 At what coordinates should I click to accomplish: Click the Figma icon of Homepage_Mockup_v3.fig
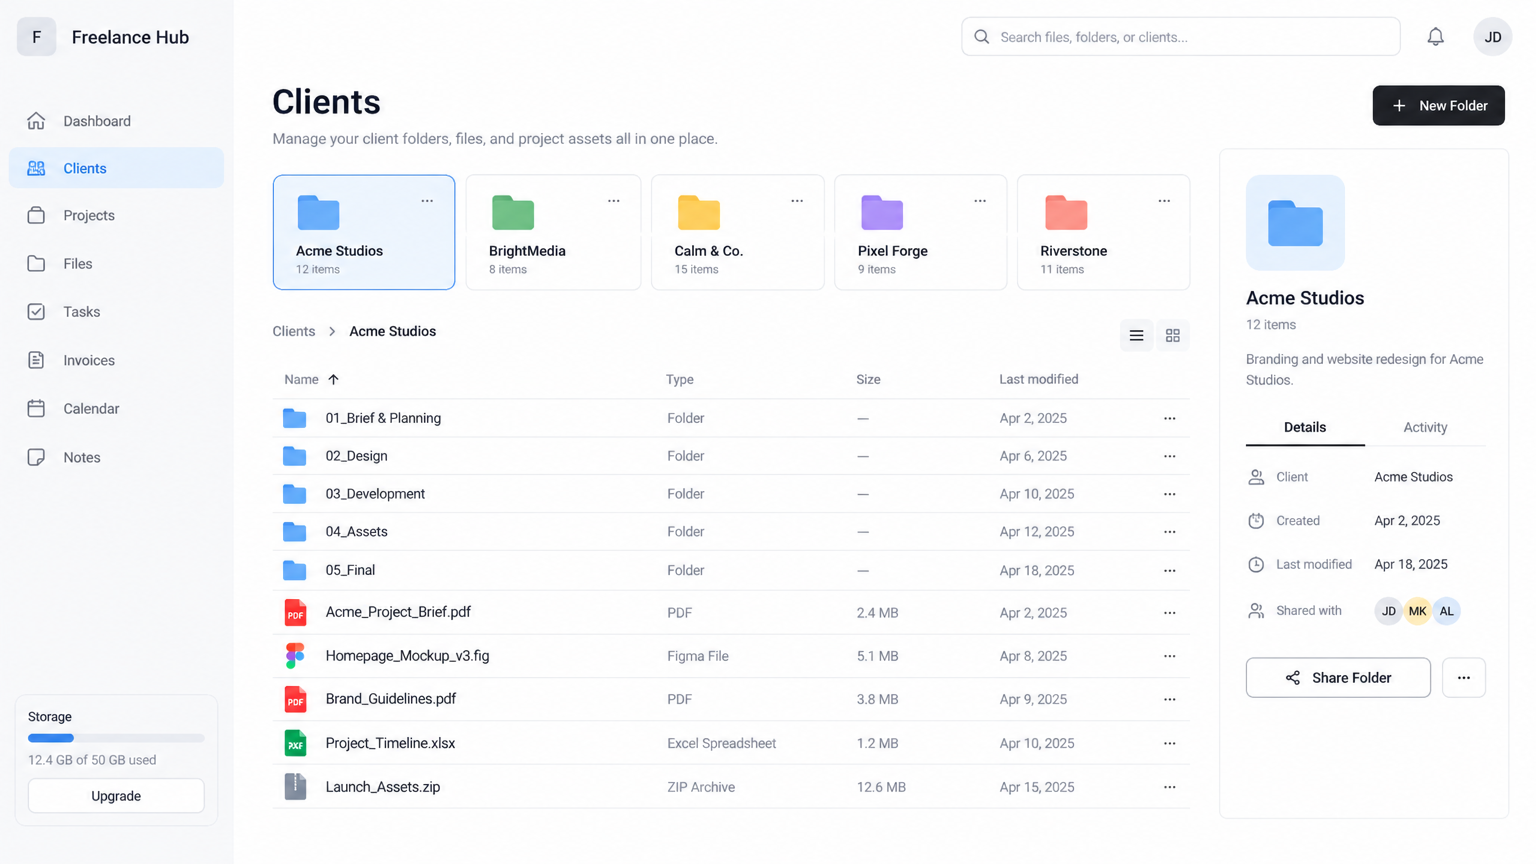pos(295,656)
